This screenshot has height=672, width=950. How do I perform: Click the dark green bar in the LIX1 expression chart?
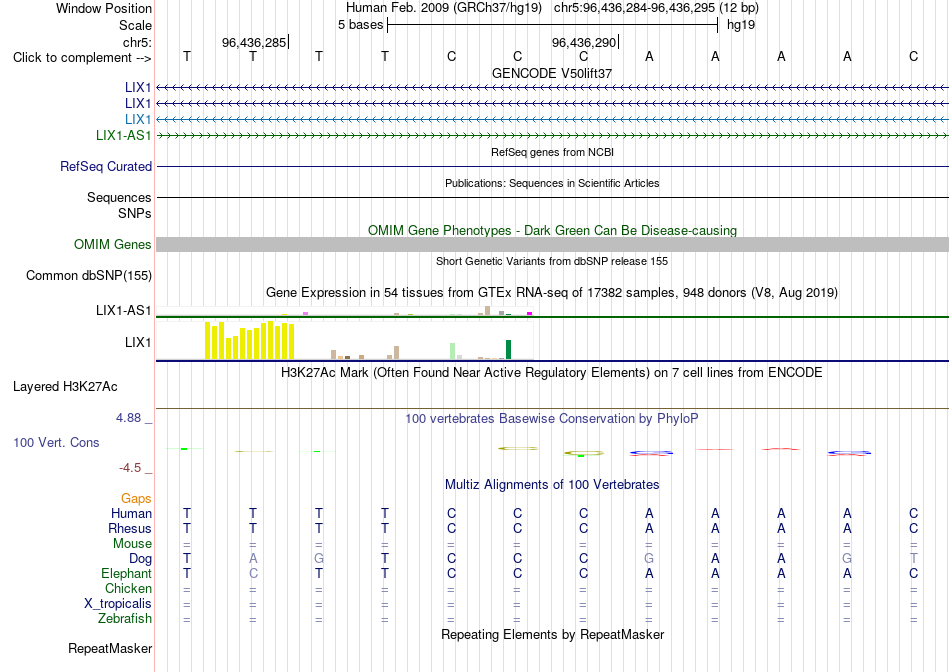(508, 350)
